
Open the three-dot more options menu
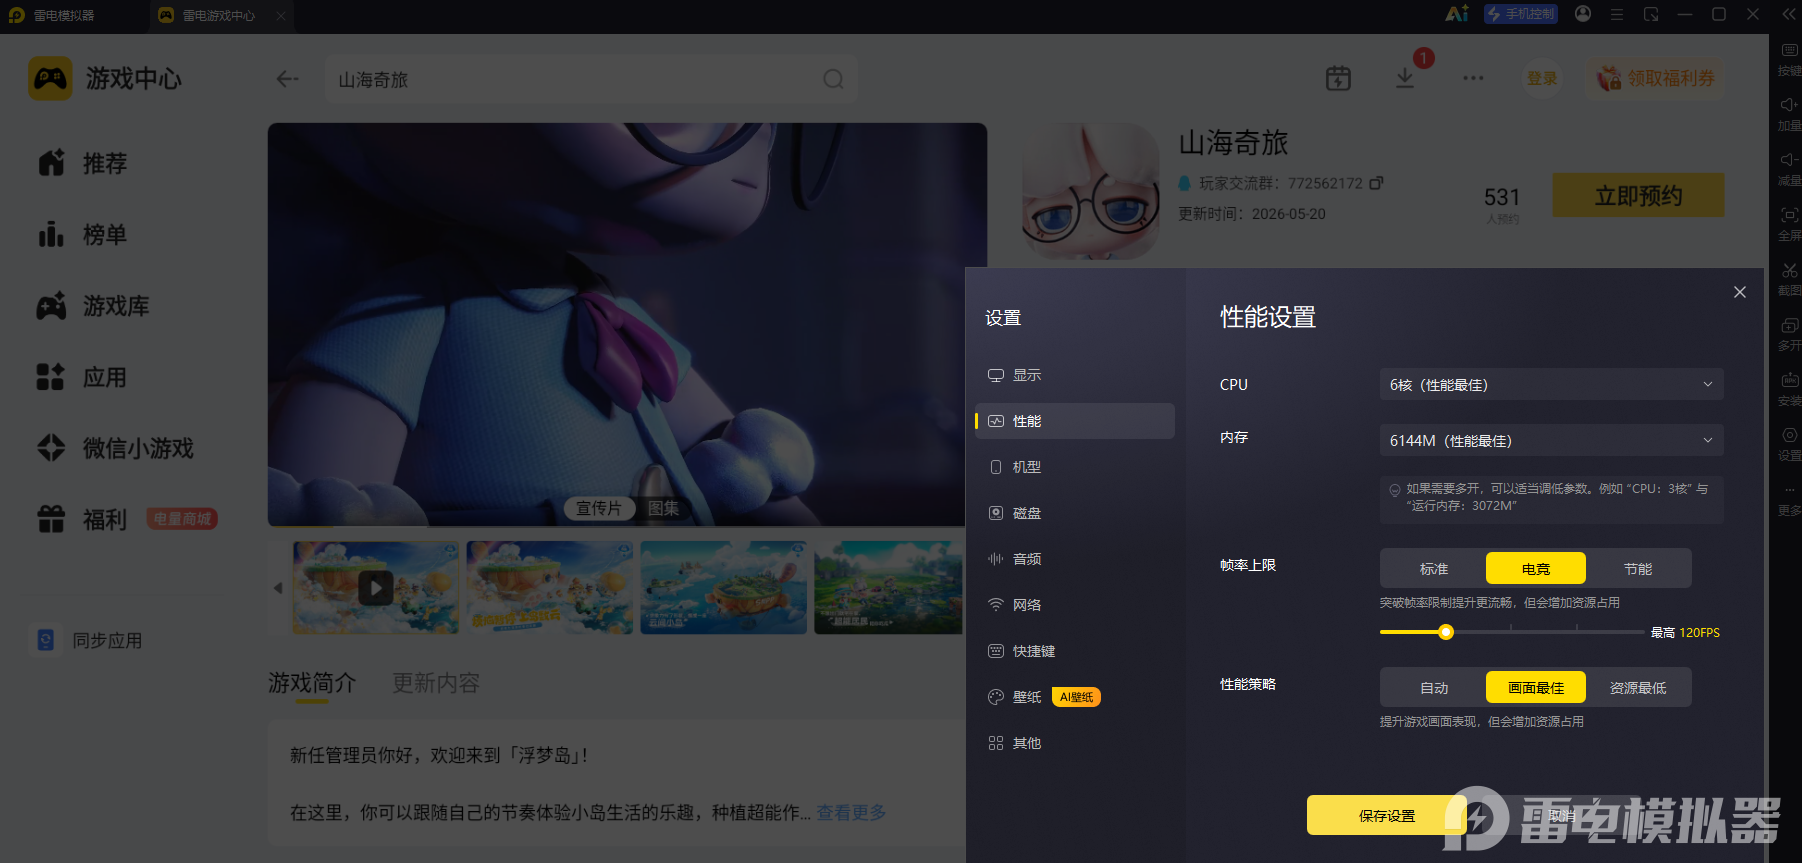pos(1473,78)
